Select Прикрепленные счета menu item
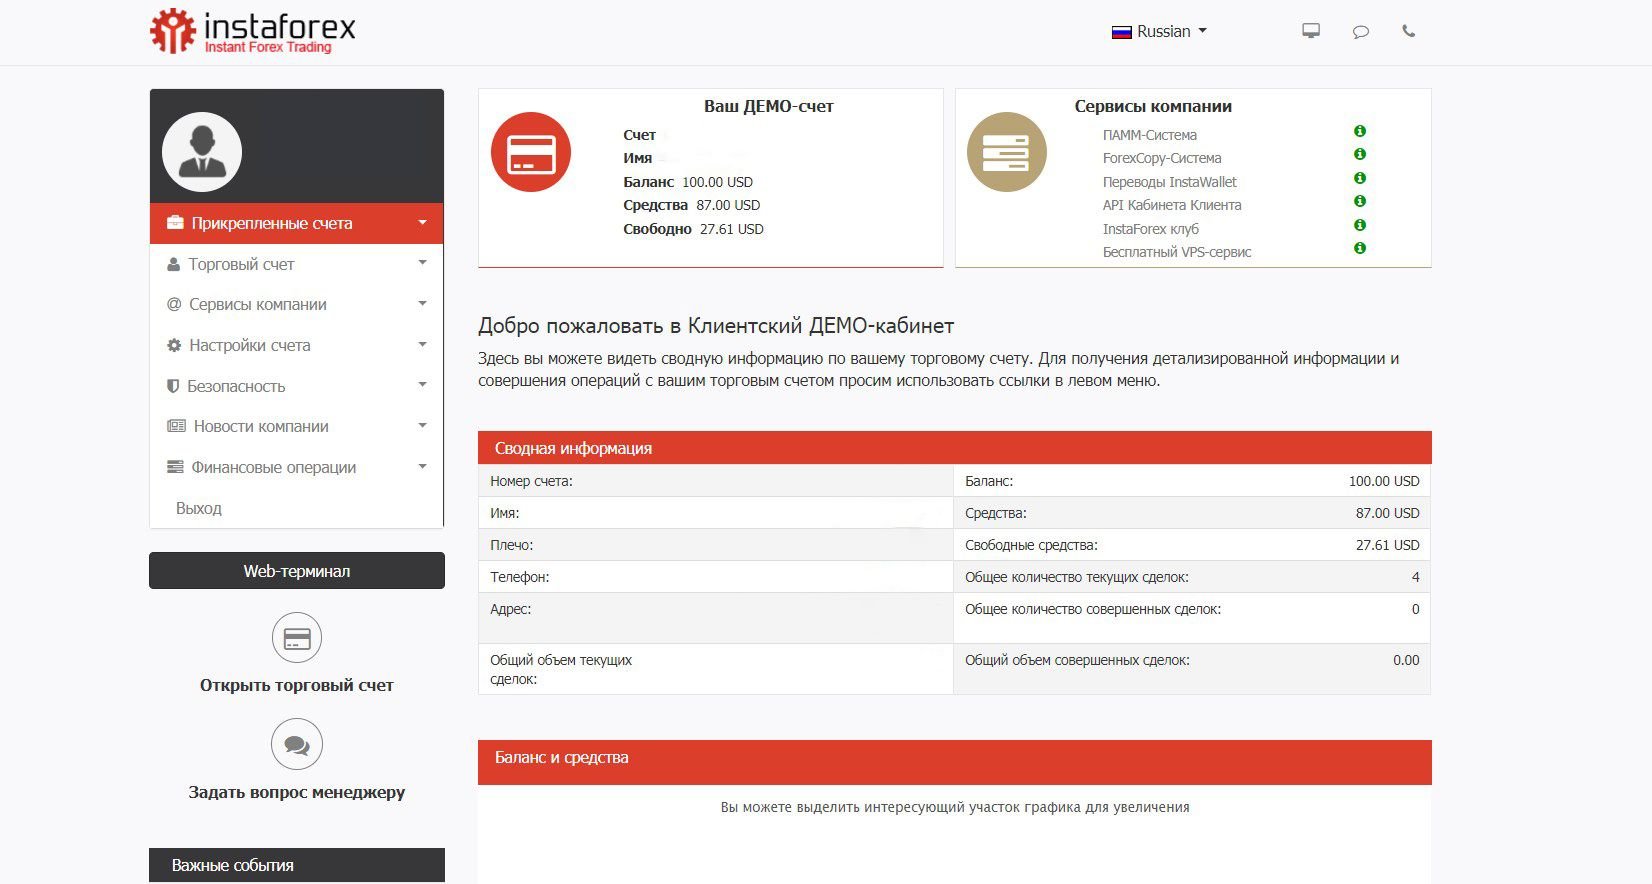This screenshot has width=1652, height=884. [x=296, y=223]
